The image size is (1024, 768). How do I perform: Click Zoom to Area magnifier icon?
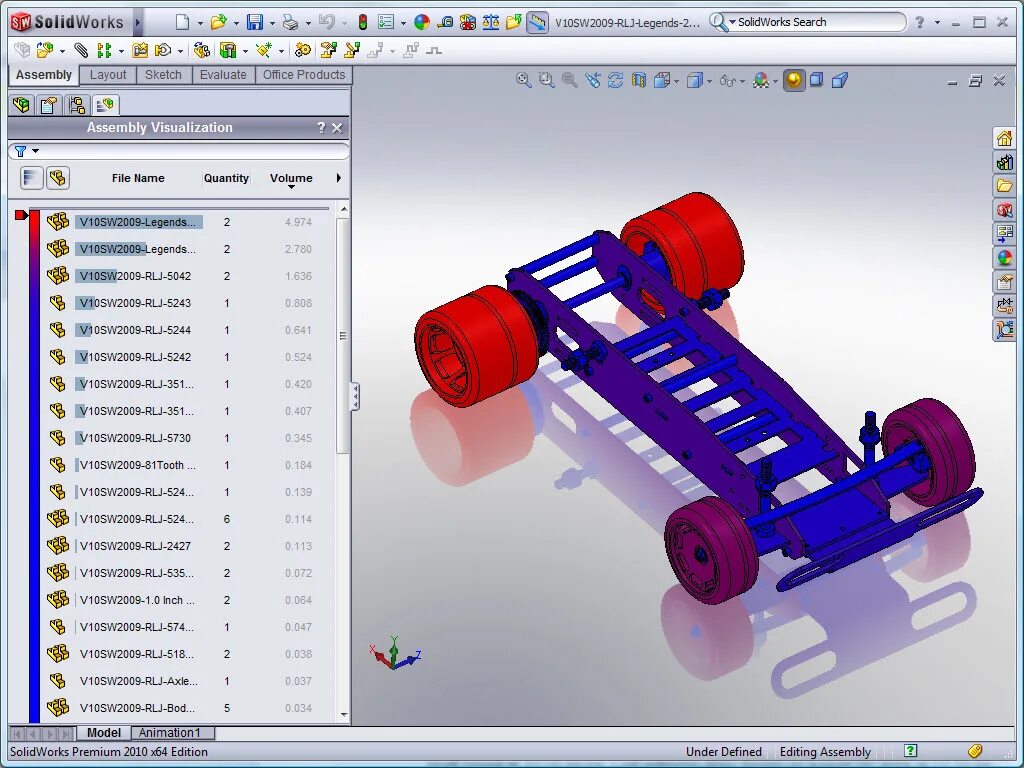(547, 80)
